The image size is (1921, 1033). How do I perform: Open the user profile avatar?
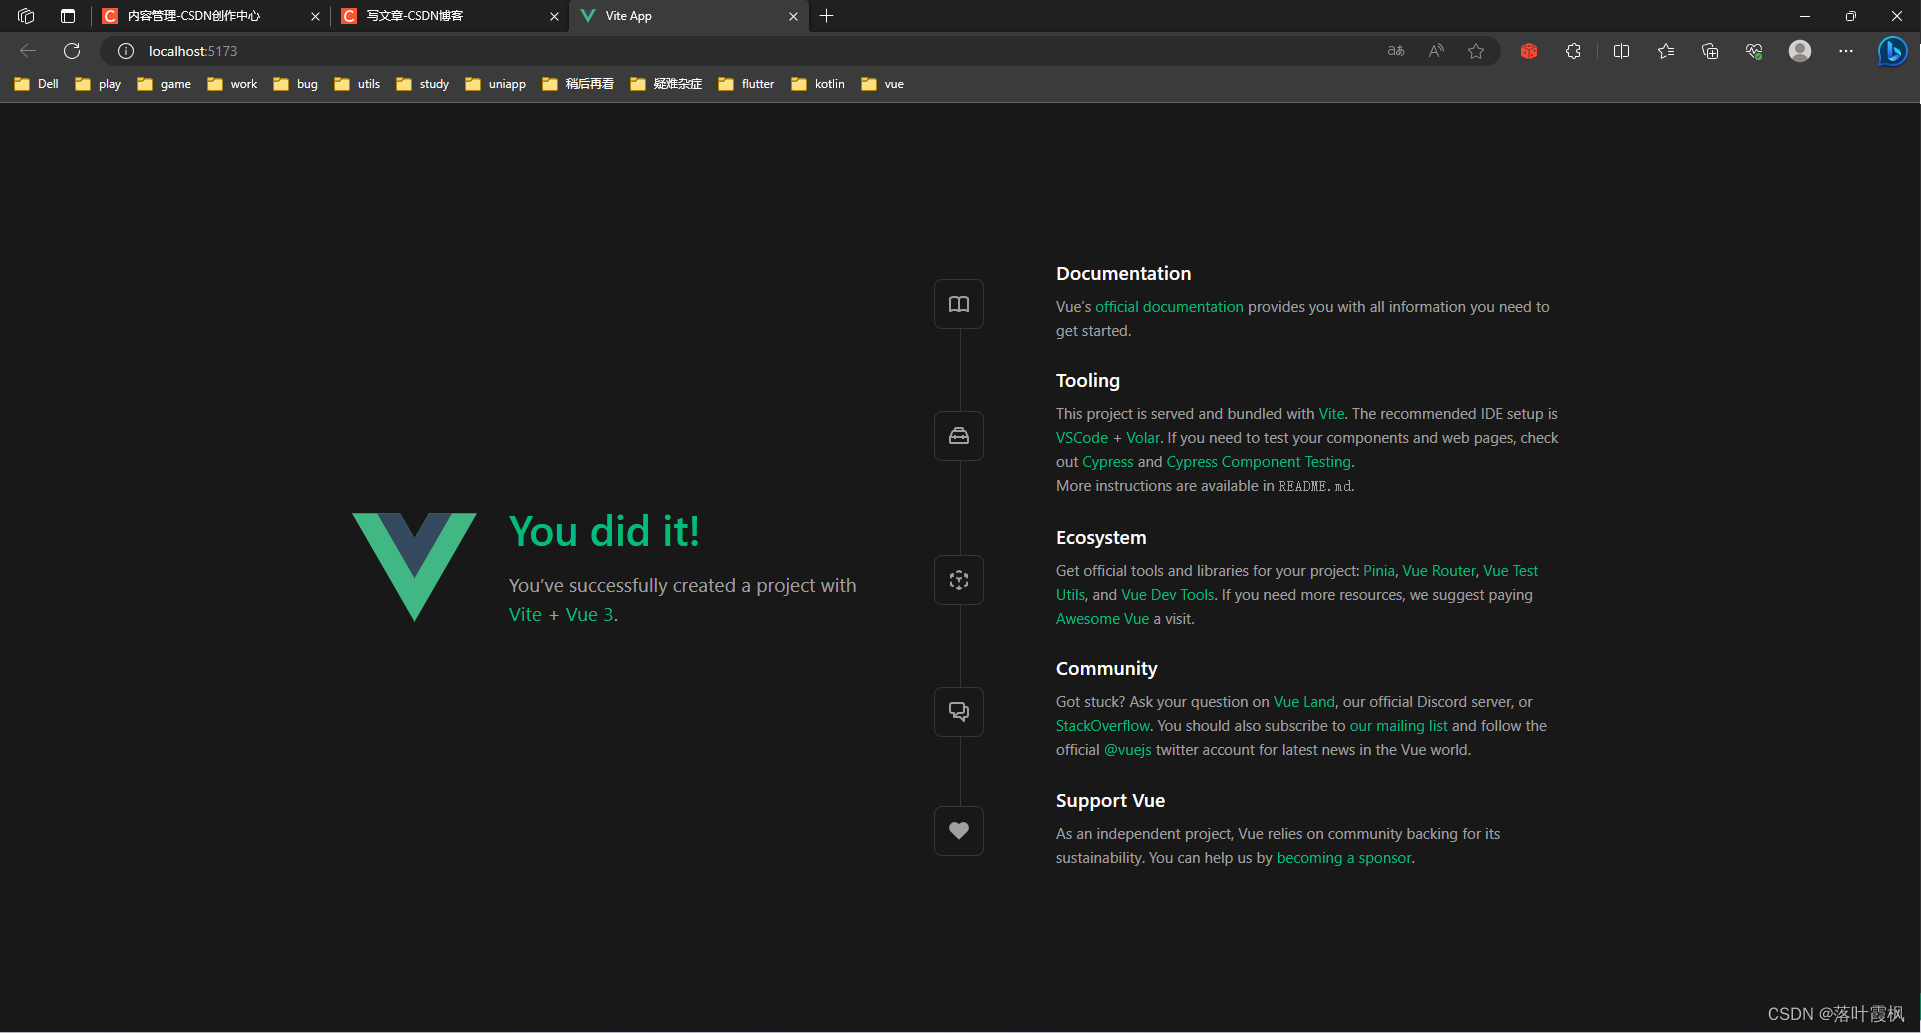point(1800,51)
